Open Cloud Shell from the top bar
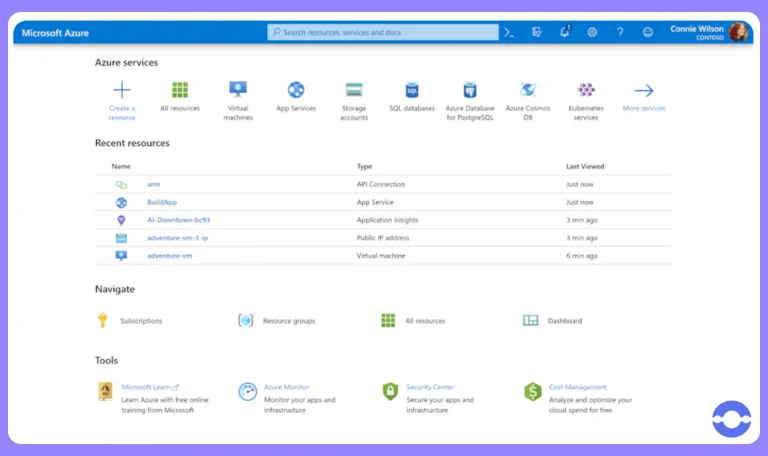The width and height of the screenshot is (768, 456). pyautogui.click(x=509, y=33)
